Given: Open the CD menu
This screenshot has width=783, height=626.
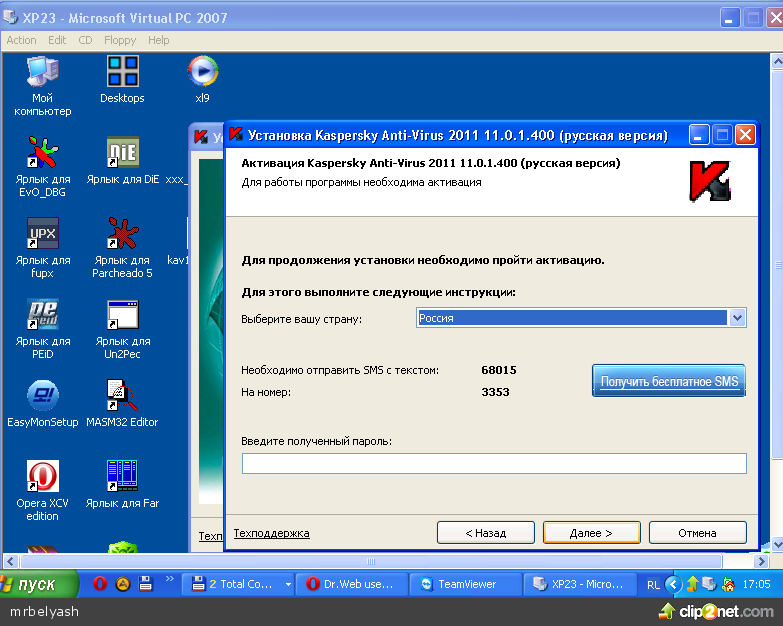Looking at the screenshot, I should (x=85, y=40).
